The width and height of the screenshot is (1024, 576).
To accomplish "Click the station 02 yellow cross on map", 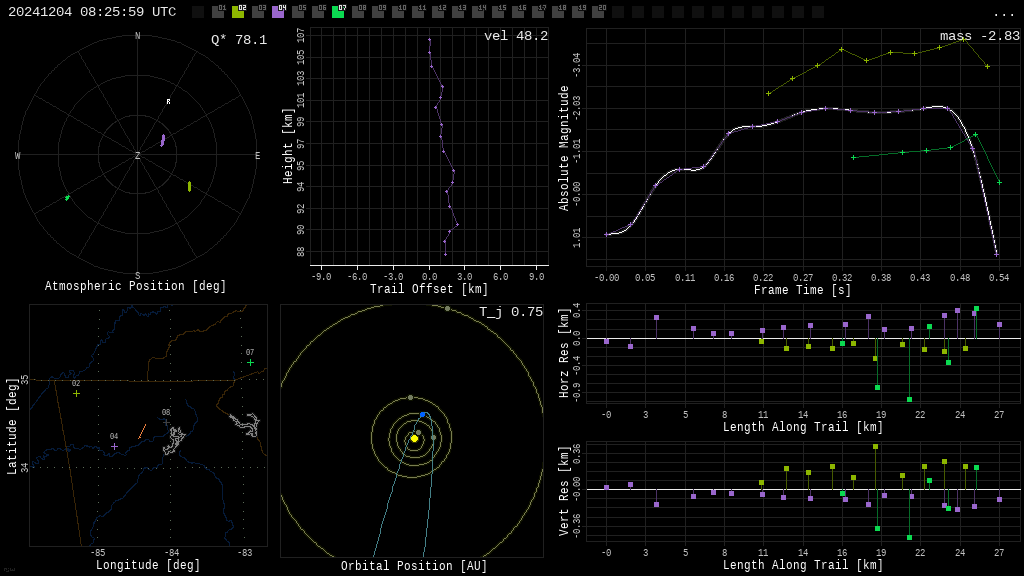I will click(76, 394).
